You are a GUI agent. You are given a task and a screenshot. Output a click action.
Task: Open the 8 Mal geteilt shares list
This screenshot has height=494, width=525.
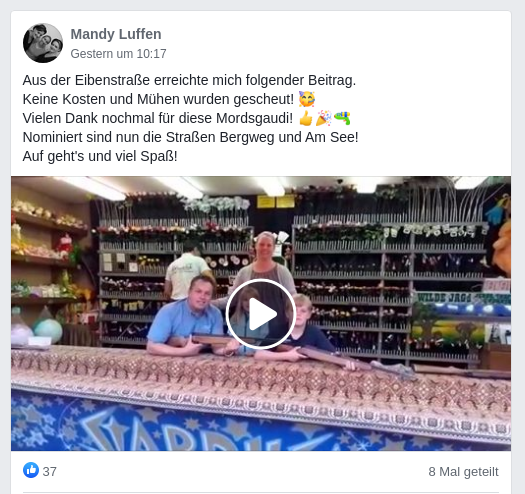tap(463, 472)
